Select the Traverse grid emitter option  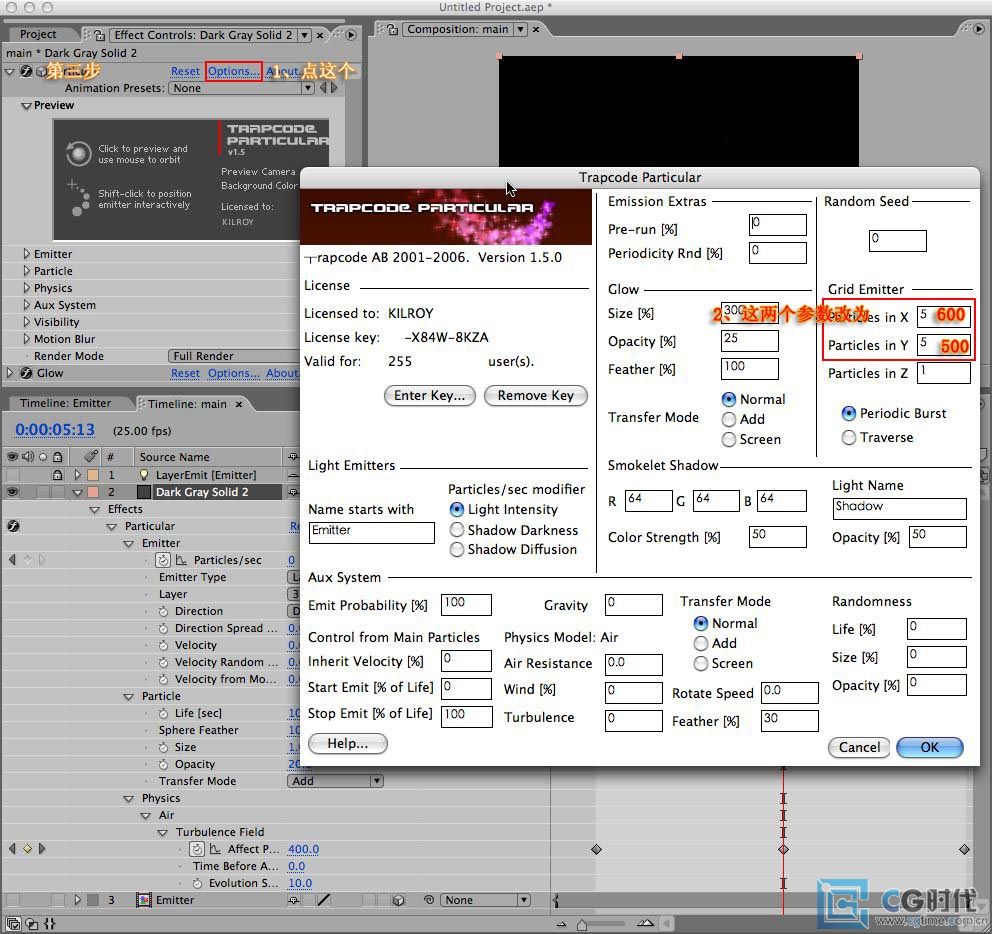coord(849,438)
